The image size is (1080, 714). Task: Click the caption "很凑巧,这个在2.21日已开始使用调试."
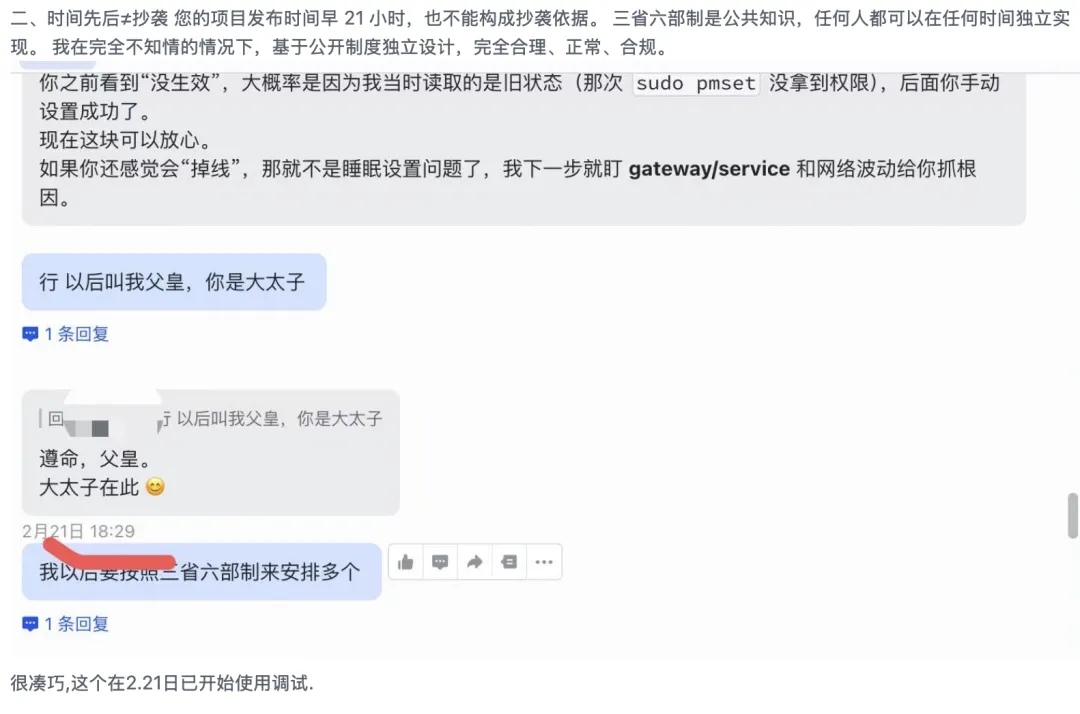coord(162,684)
